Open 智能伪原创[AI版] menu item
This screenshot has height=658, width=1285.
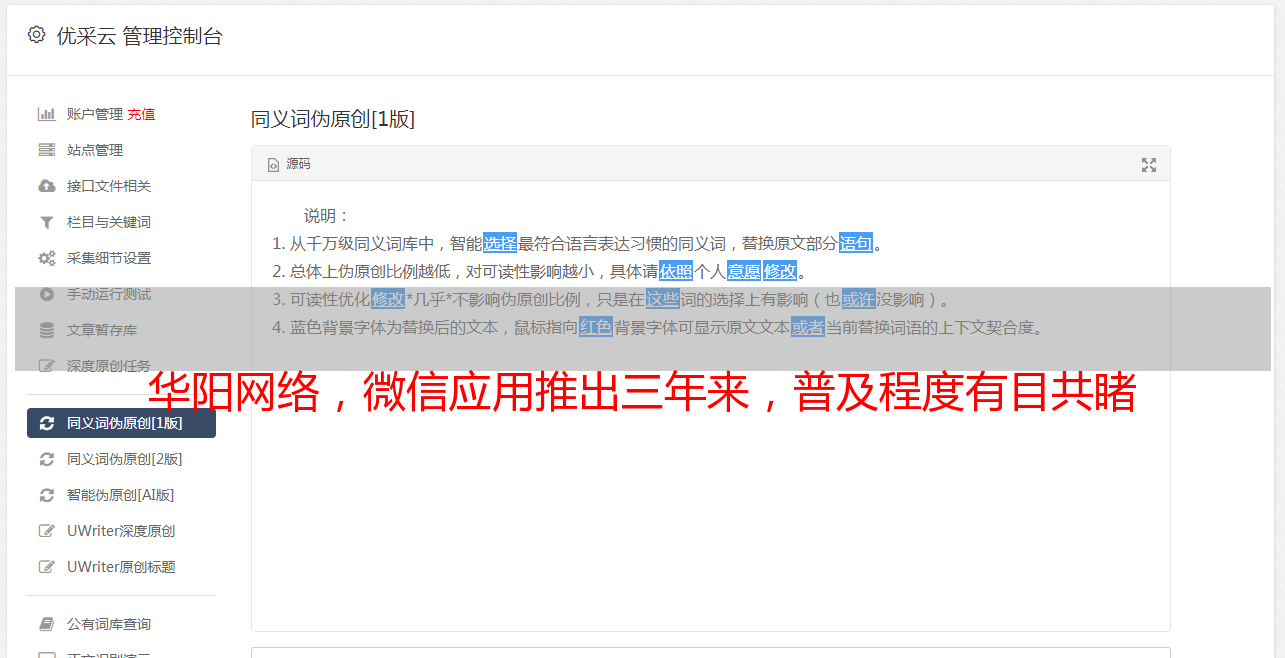tap(121, 495)
